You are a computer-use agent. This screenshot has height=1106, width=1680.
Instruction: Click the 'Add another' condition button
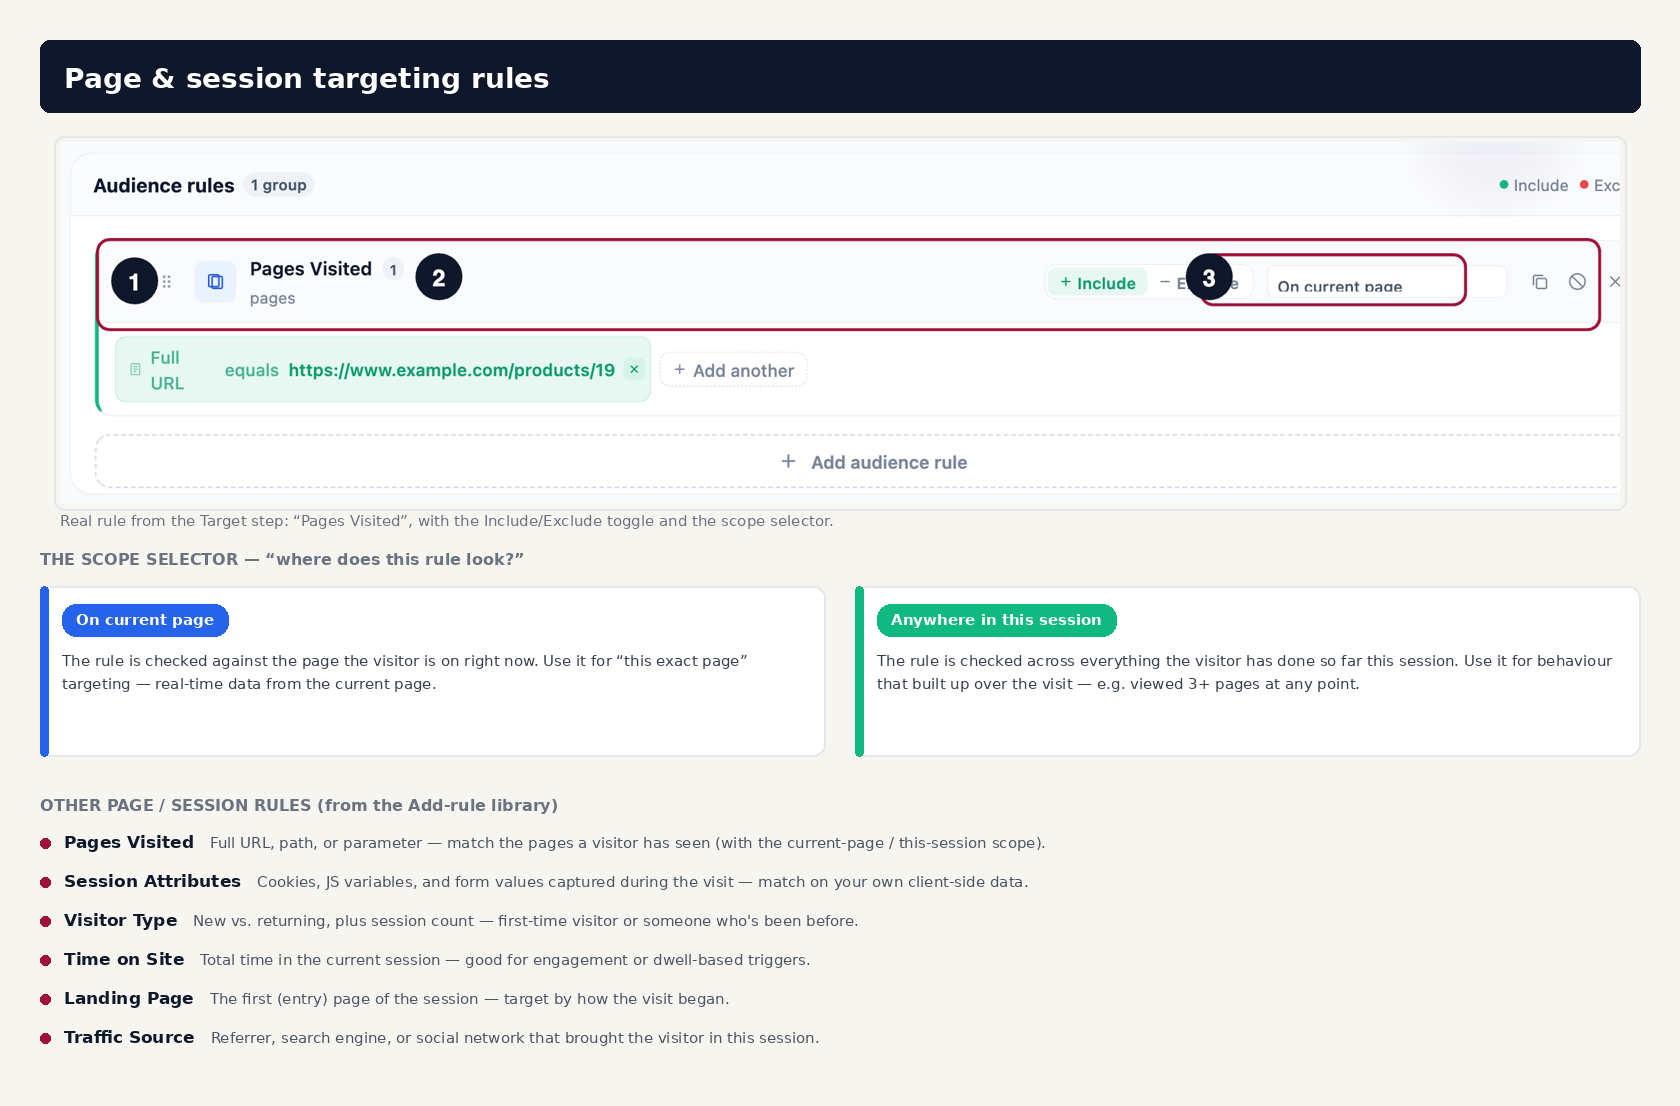pyautogui.click(x=733, y=370)
